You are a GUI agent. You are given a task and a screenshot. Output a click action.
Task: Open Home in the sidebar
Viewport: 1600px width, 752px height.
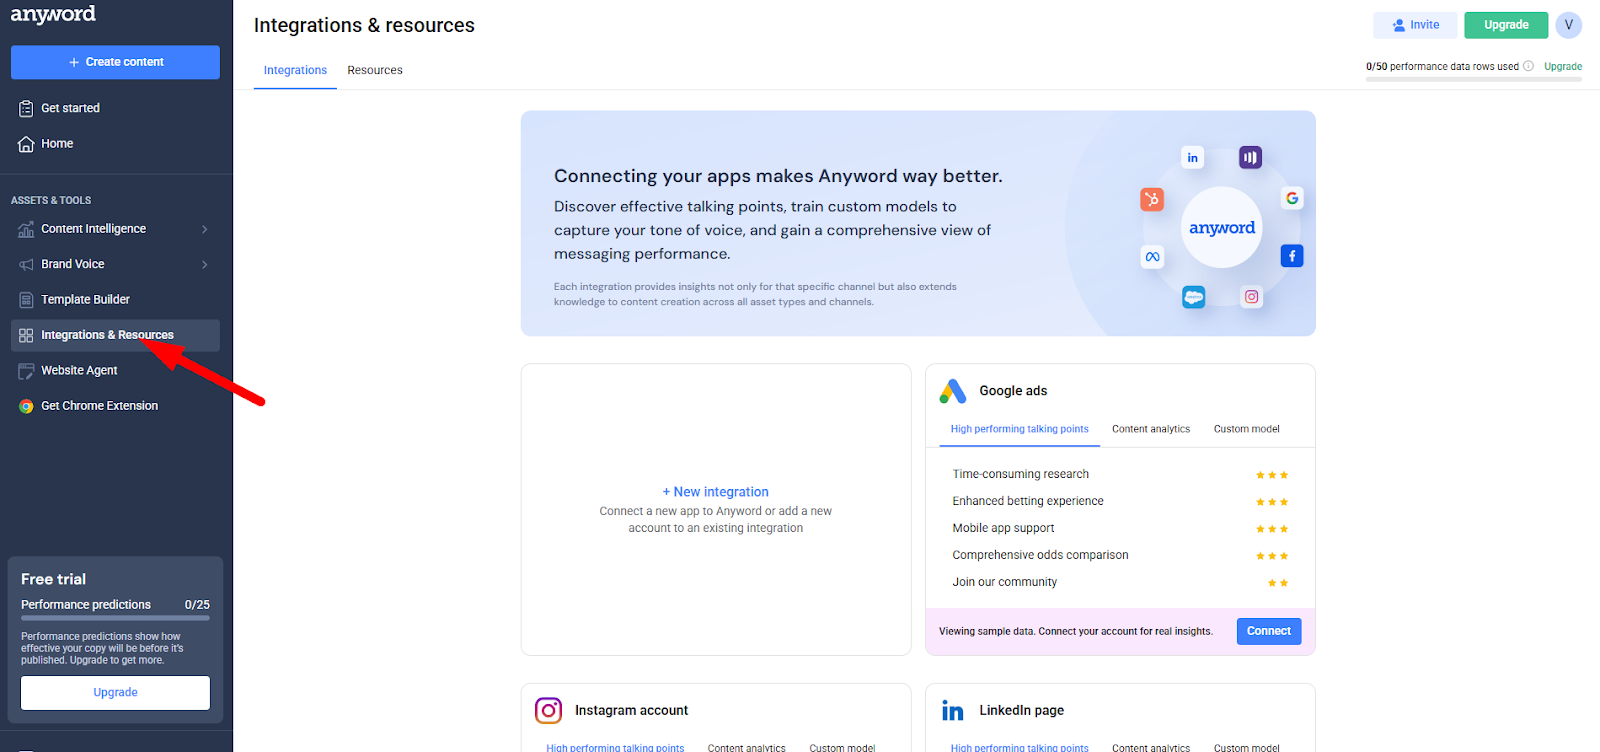click(115, 144)
